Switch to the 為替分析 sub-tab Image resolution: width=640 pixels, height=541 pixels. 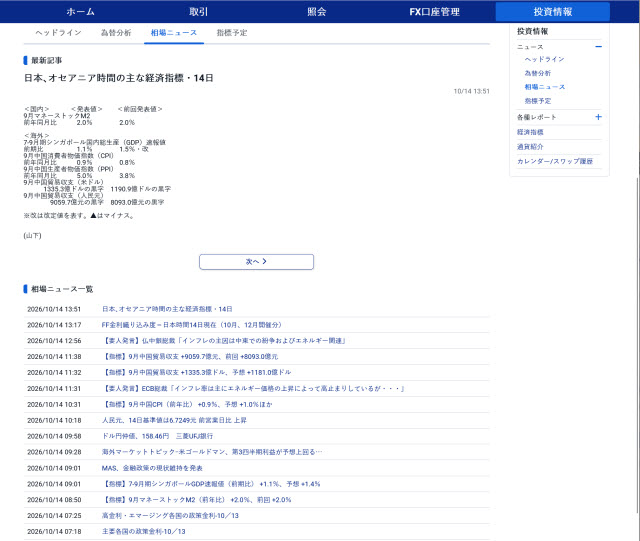coord(116,33)
